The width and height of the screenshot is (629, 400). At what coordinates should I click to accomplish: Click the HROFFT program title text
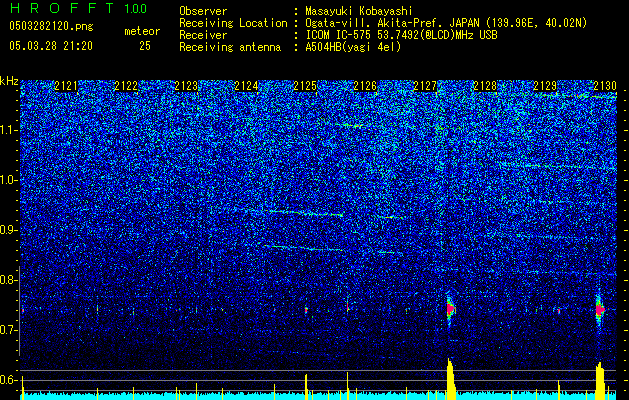[63, 8]
